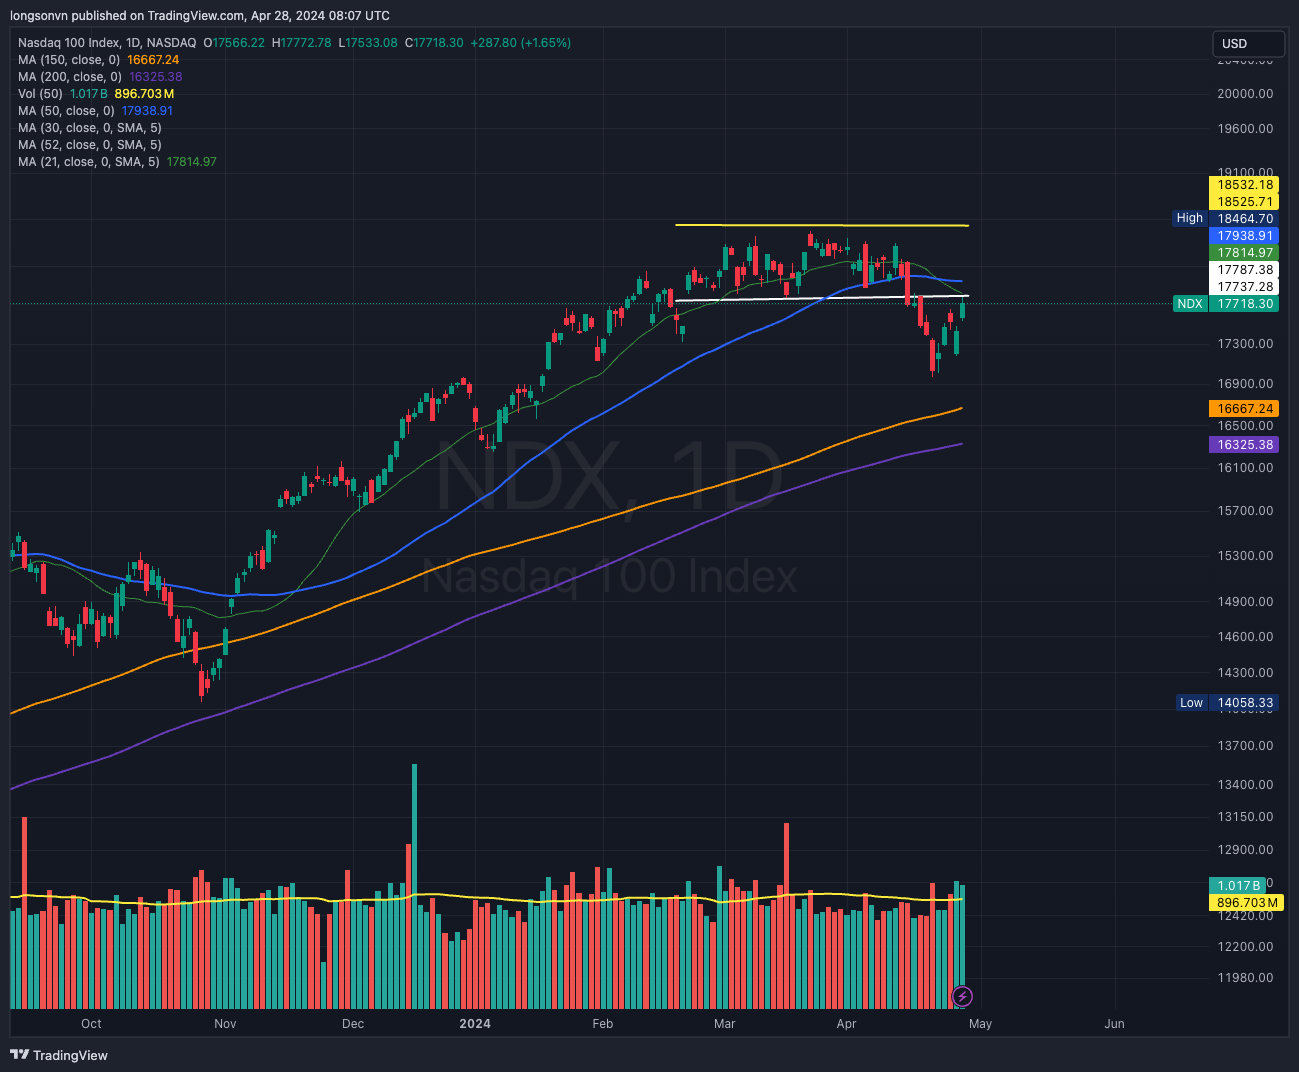Click the Nov label on time axis

(x=225, y=1024)
